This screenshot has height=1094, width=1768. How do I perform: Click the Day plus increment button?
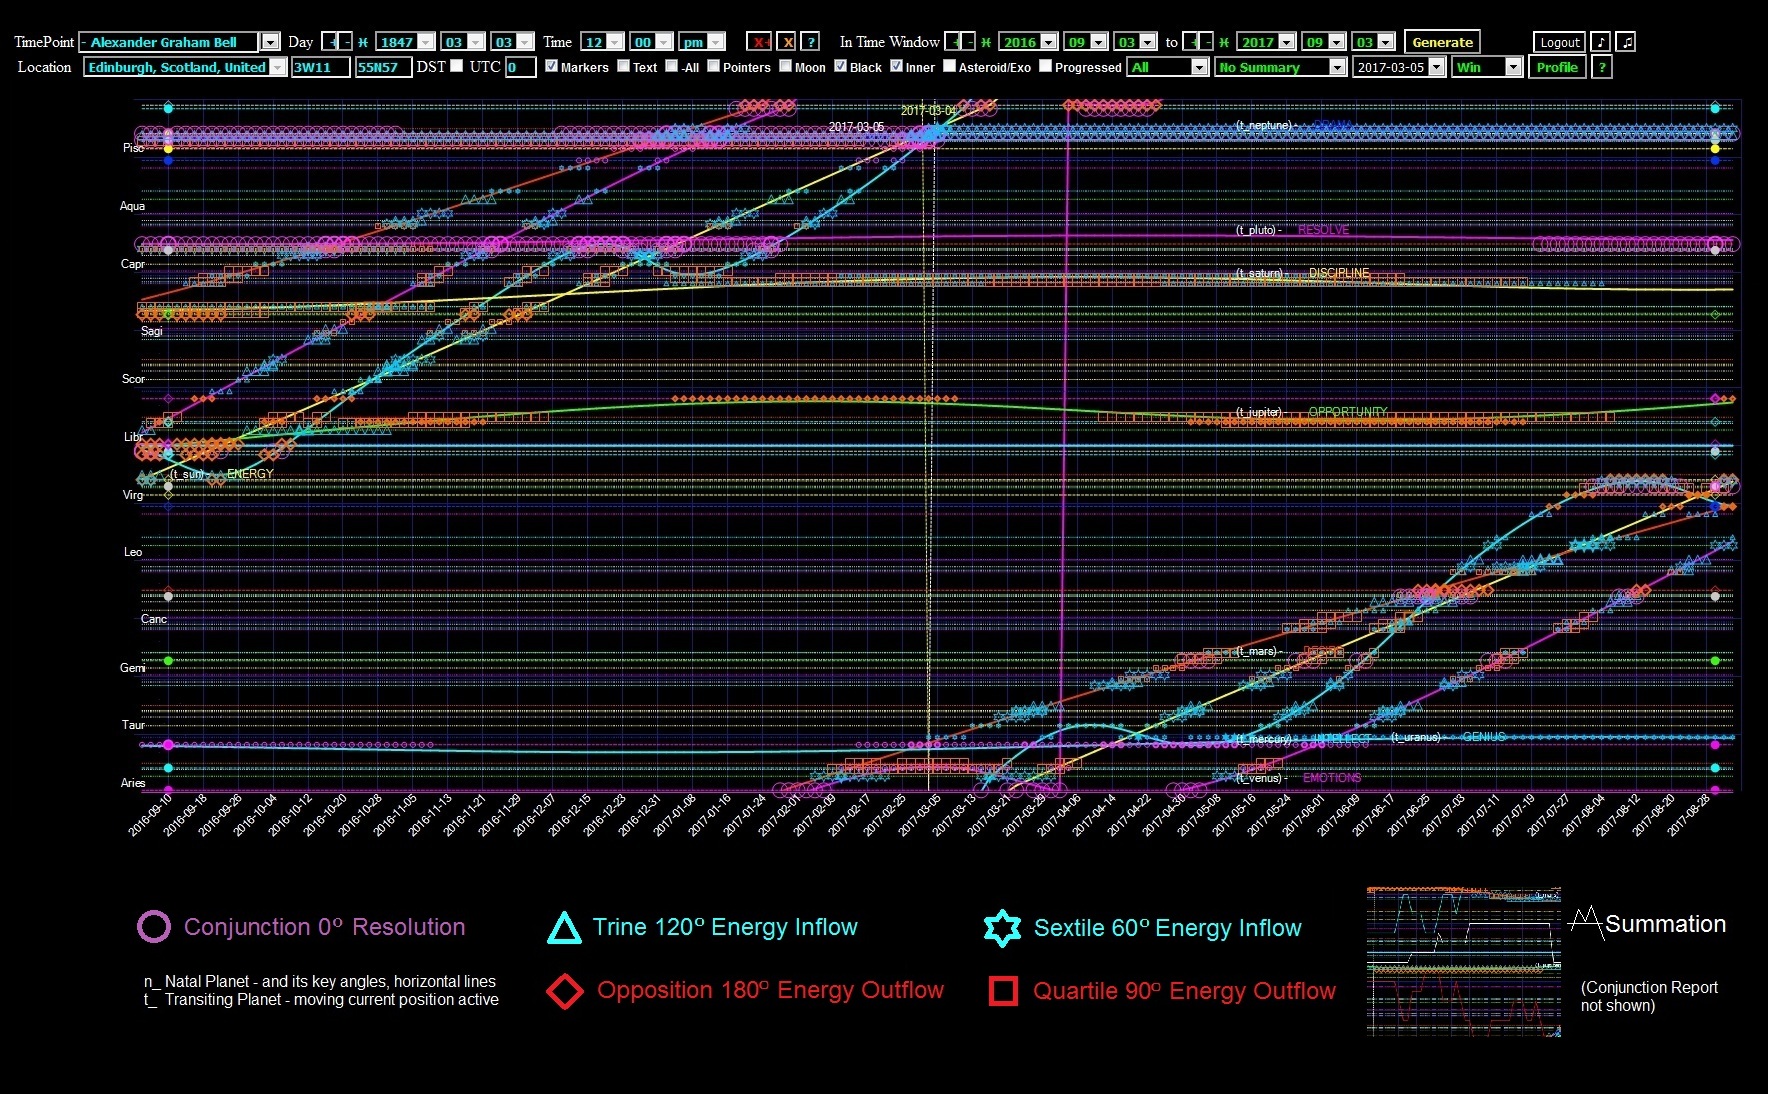[x=330, y=42]
